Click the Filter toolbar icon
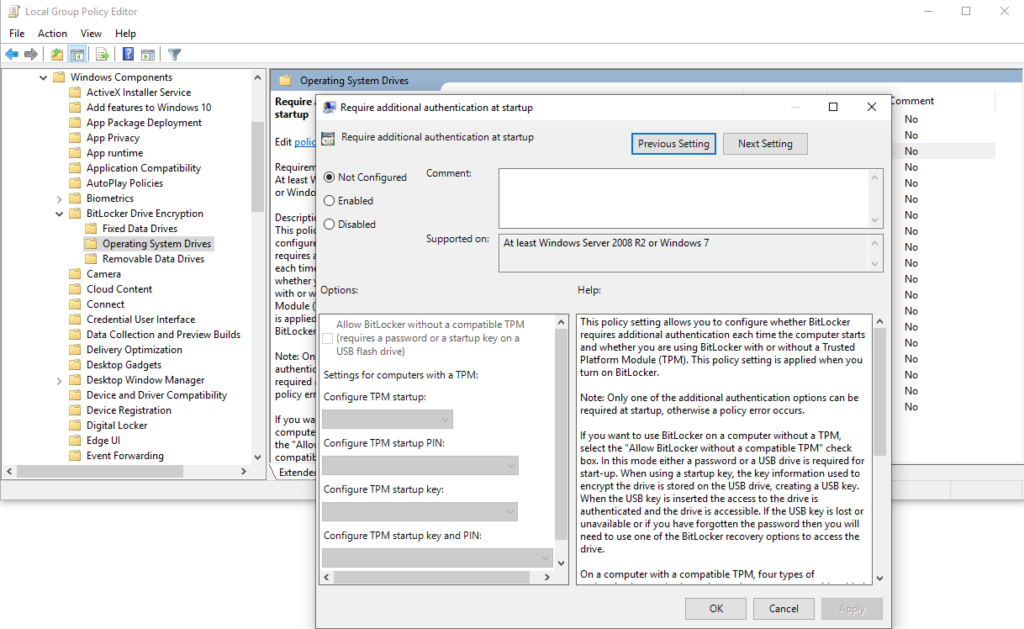The width and height of the screenshot is (1024, 629). (173, 54)
